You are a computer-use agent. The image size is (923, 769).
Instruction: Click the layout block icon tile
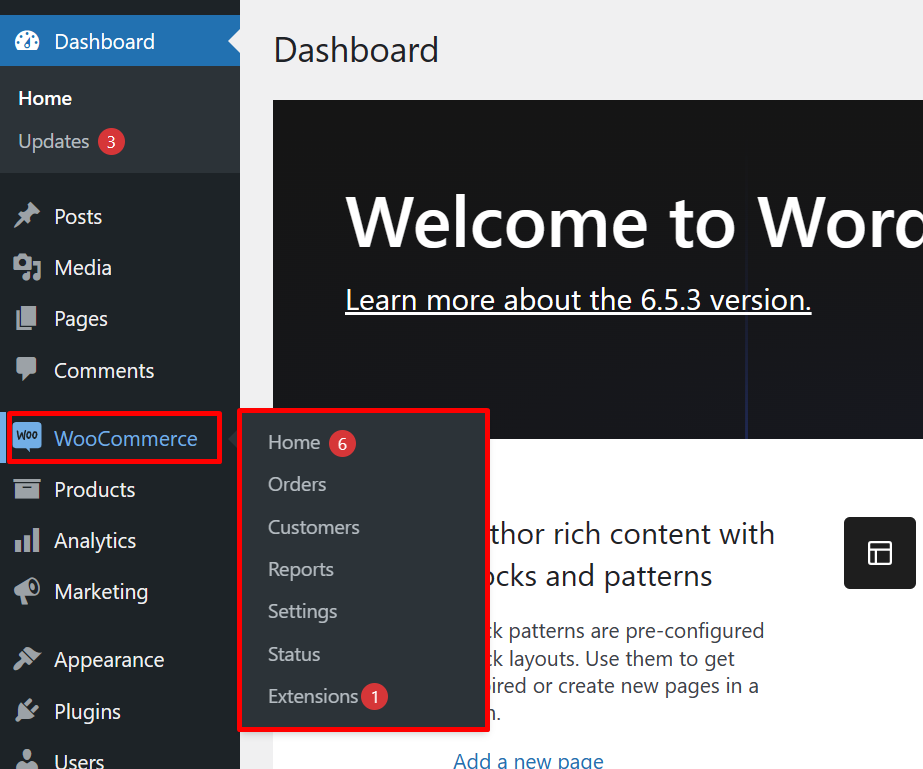(879, 553)
